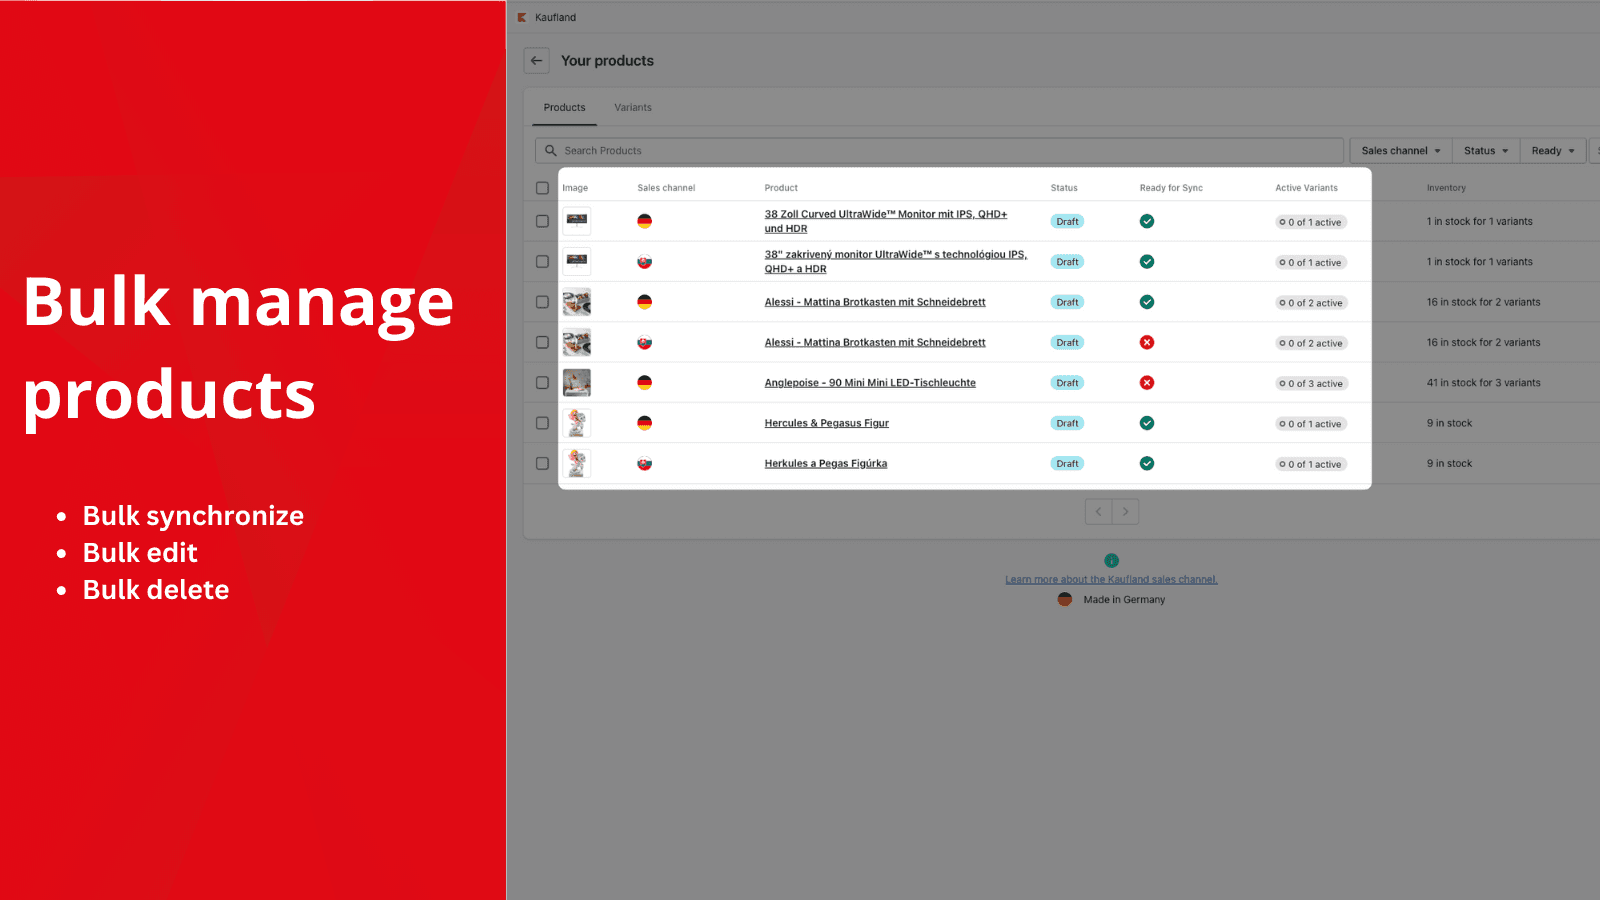
Task: Select the checkbox for the Alessi Brotkasten row
Action: click(542, 301)
